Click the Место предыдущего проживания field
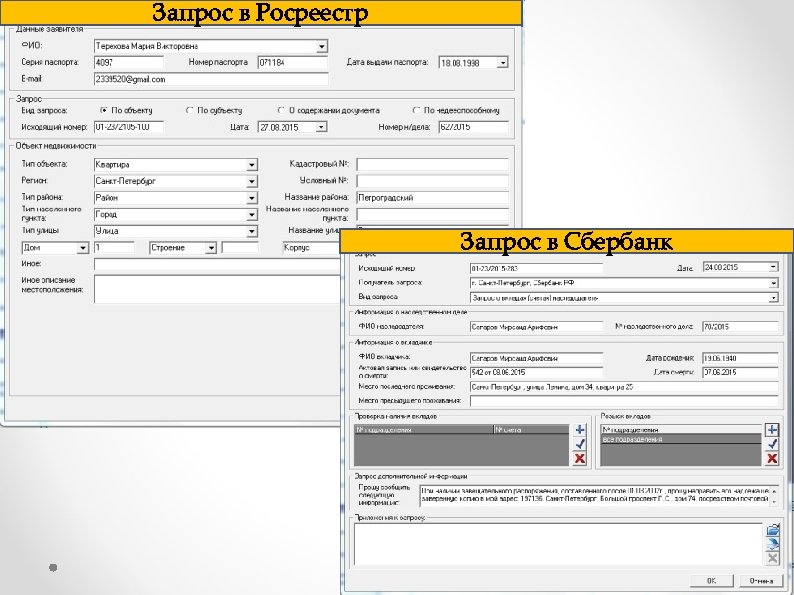The image size is (794, 595). coord(624,401)
